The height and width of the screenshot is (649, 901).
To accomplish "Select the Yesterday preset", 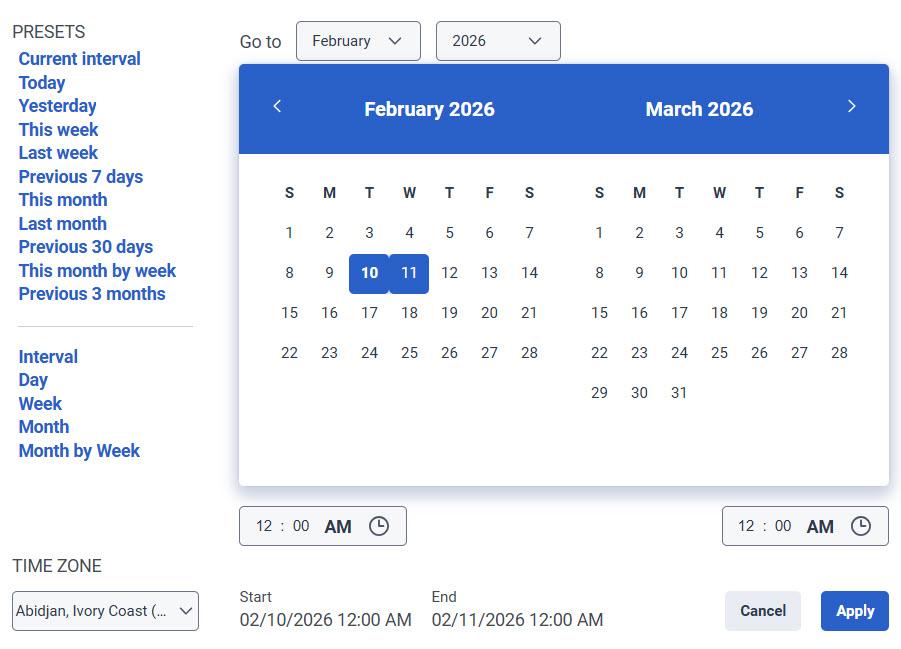I will [57, 105].
